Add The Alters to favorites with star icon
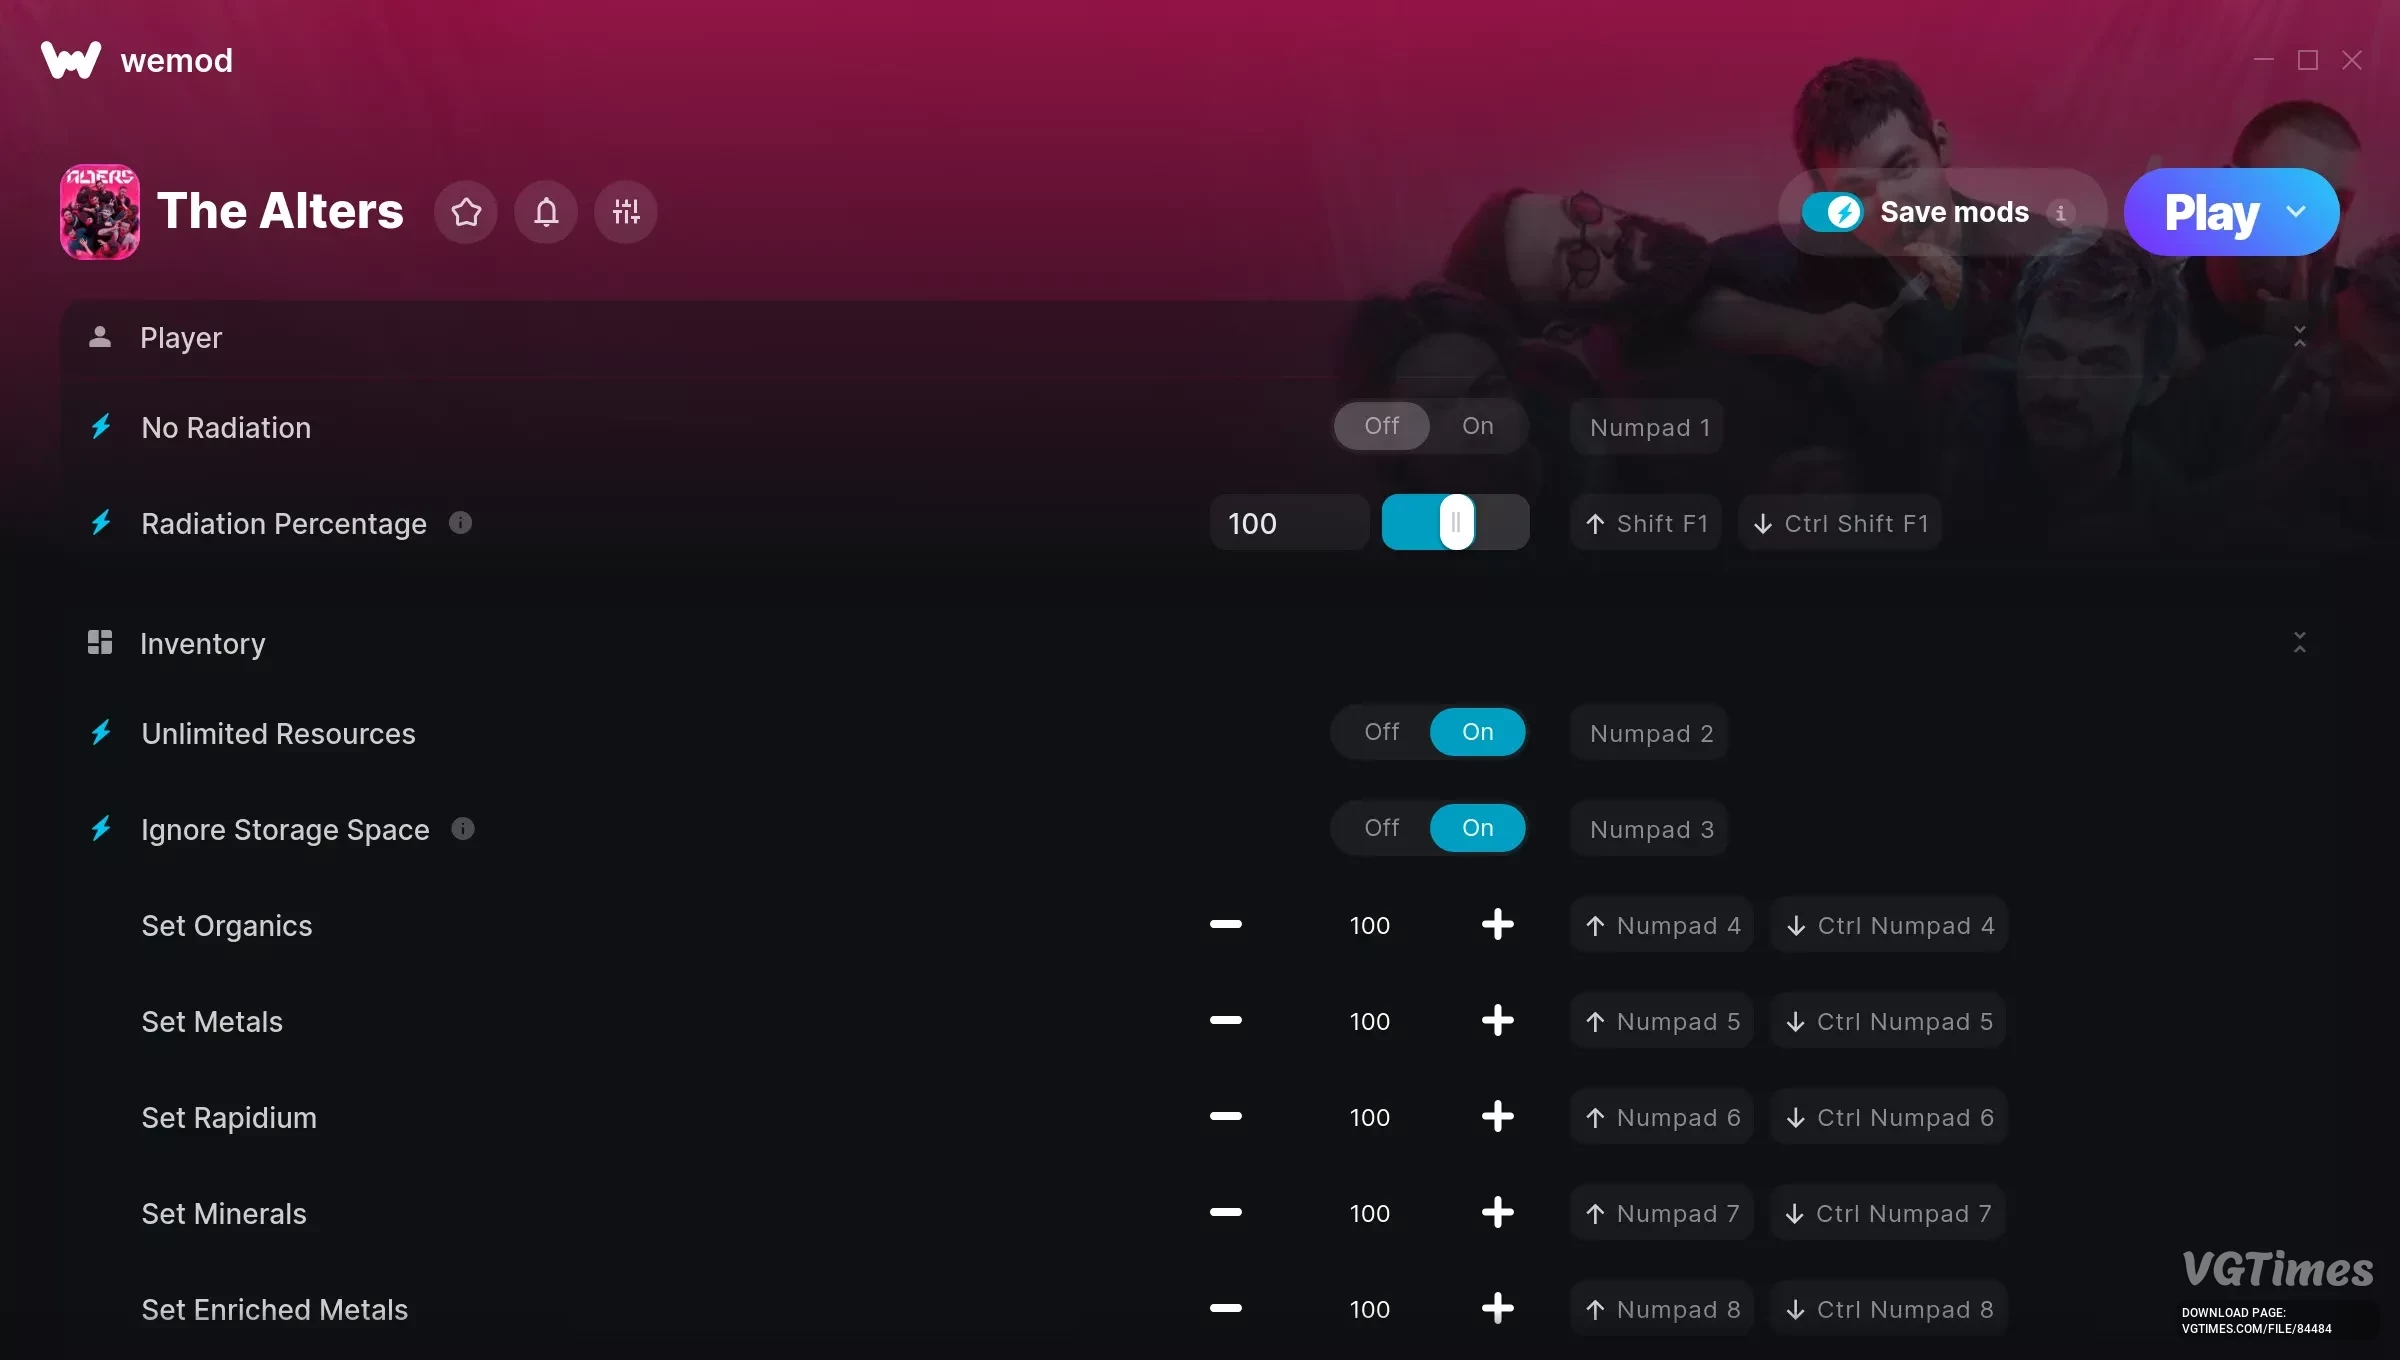 click(x=466, y=212)
